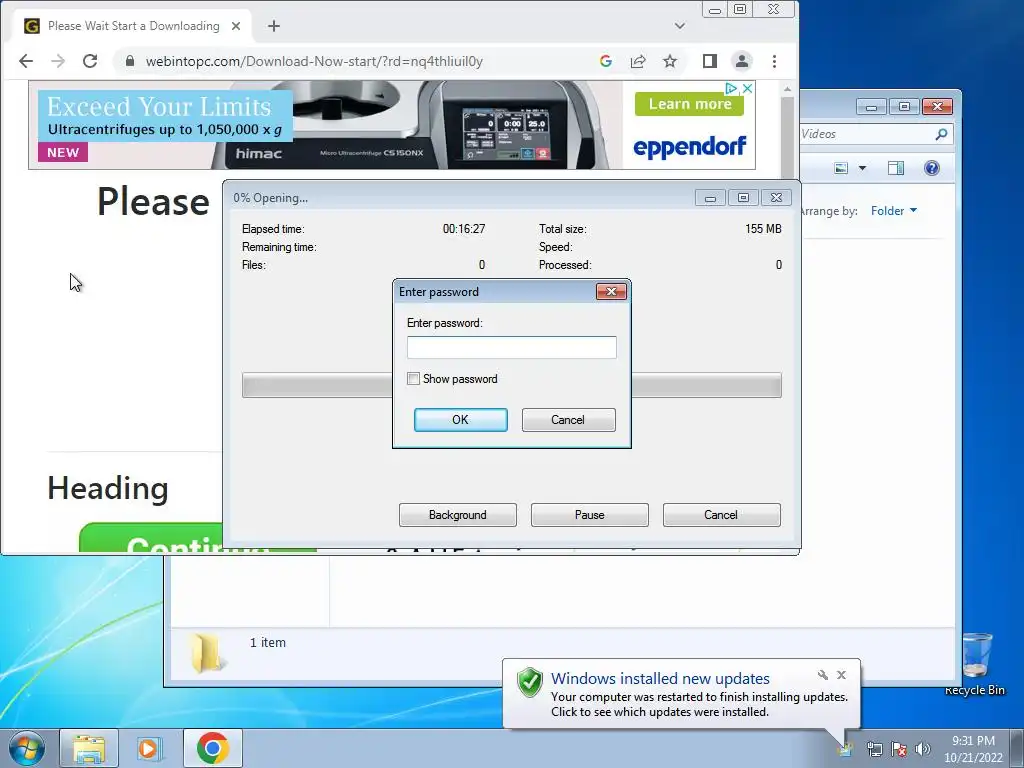Pause the extraction

(590, 515)
